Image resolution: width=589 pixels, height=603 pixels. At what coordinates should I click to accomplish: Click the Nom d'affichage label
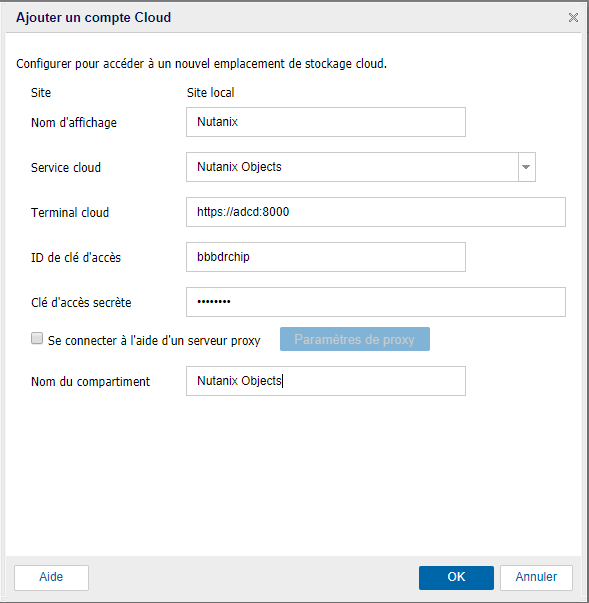74,123
